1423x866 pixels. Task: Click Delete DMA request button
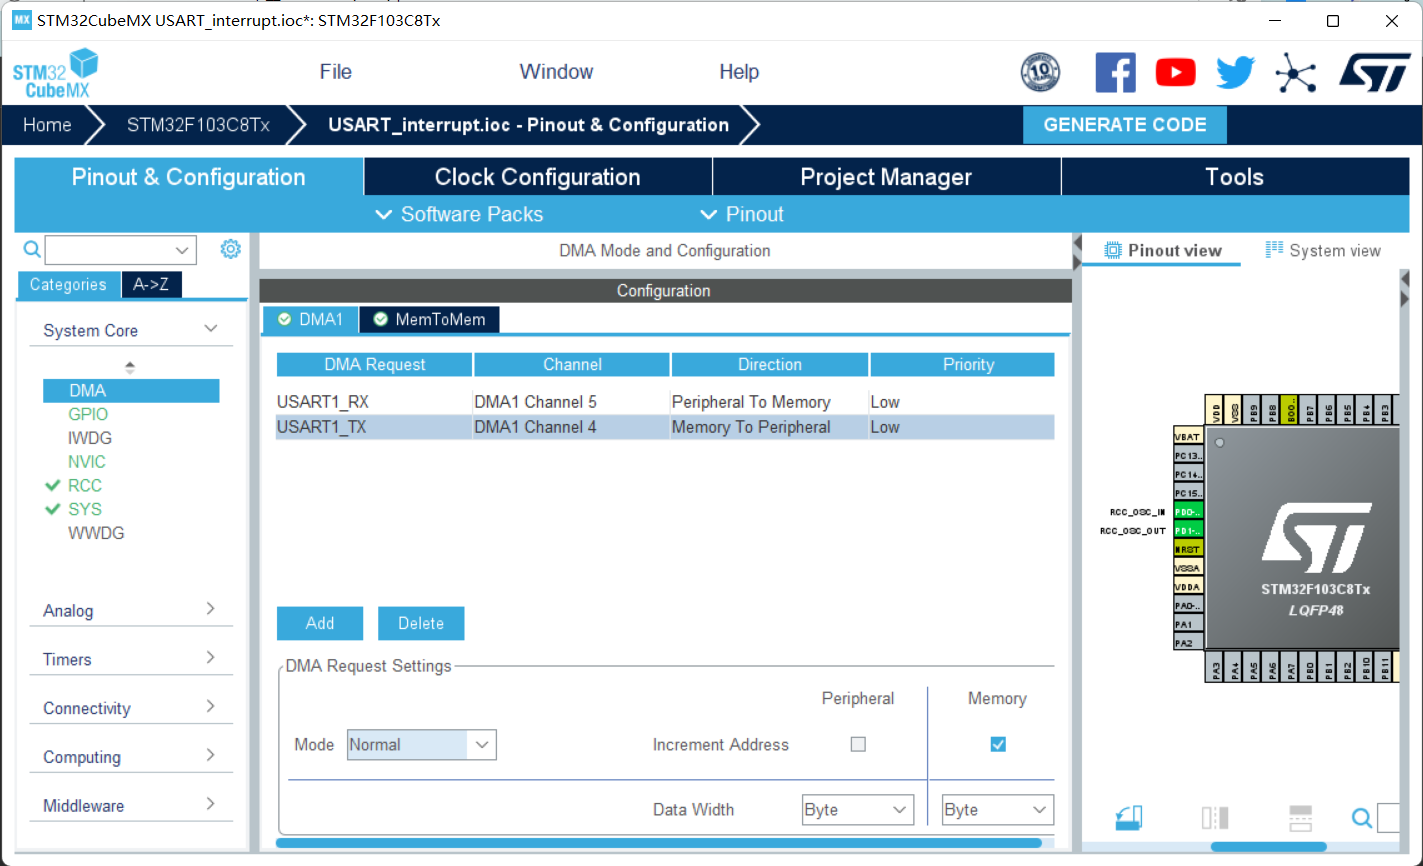(x=421, y=623)
